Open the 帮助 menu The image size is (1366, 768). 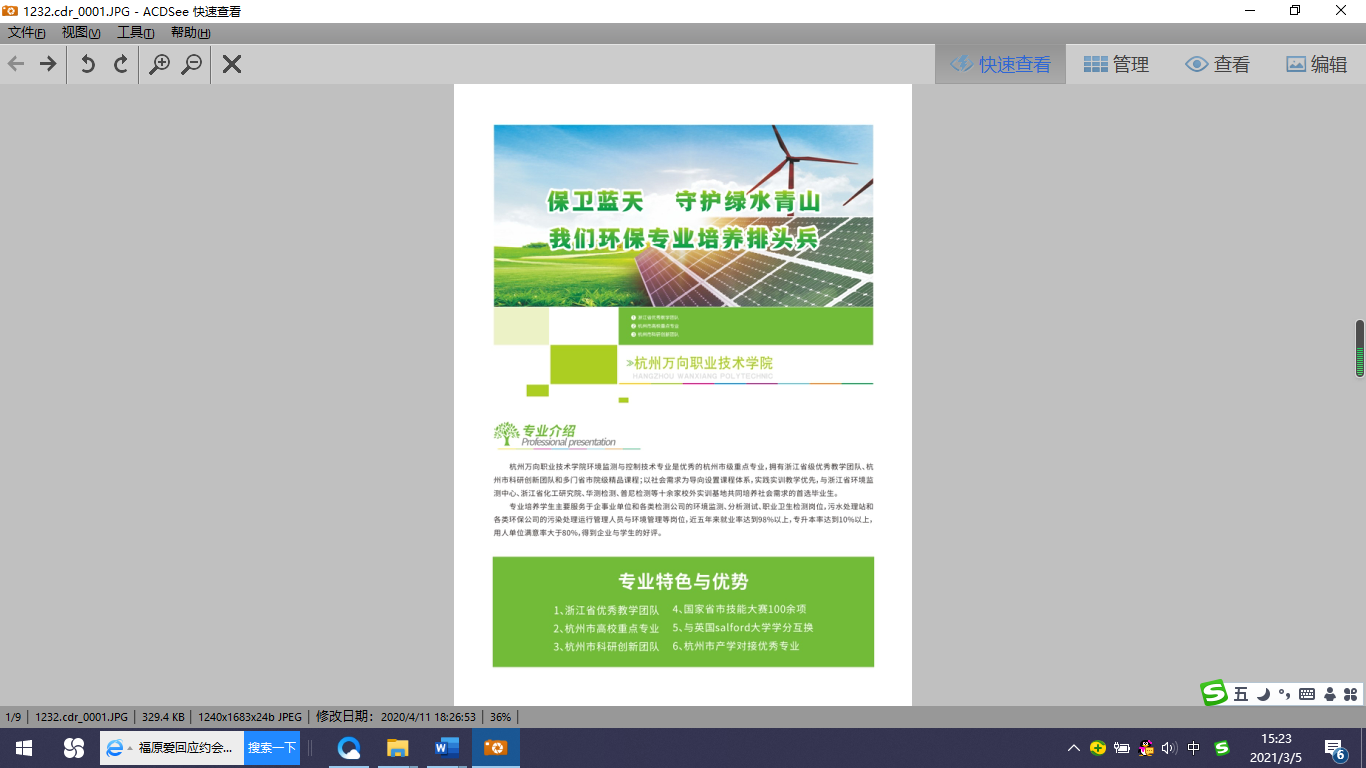(x=190, y=33)
